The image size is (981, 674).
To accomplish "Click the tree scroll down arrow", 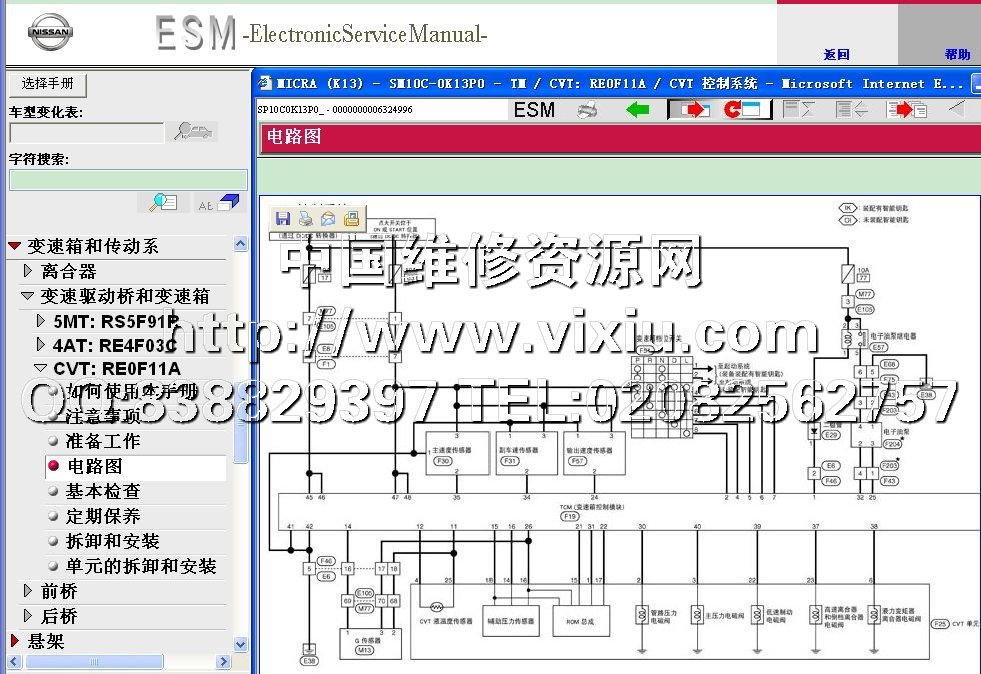I will pyautogui.click(x=240, y=644).
